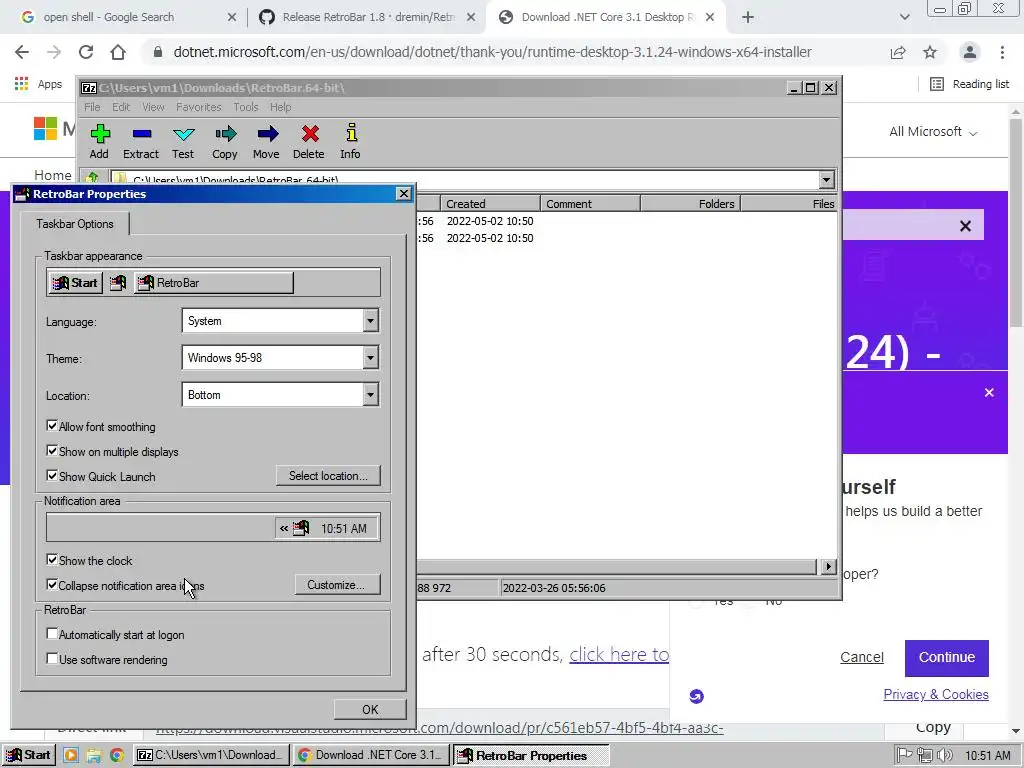Select the Taskbar Options tab
The image size is (1024, 768).
(x=75, y=224)
